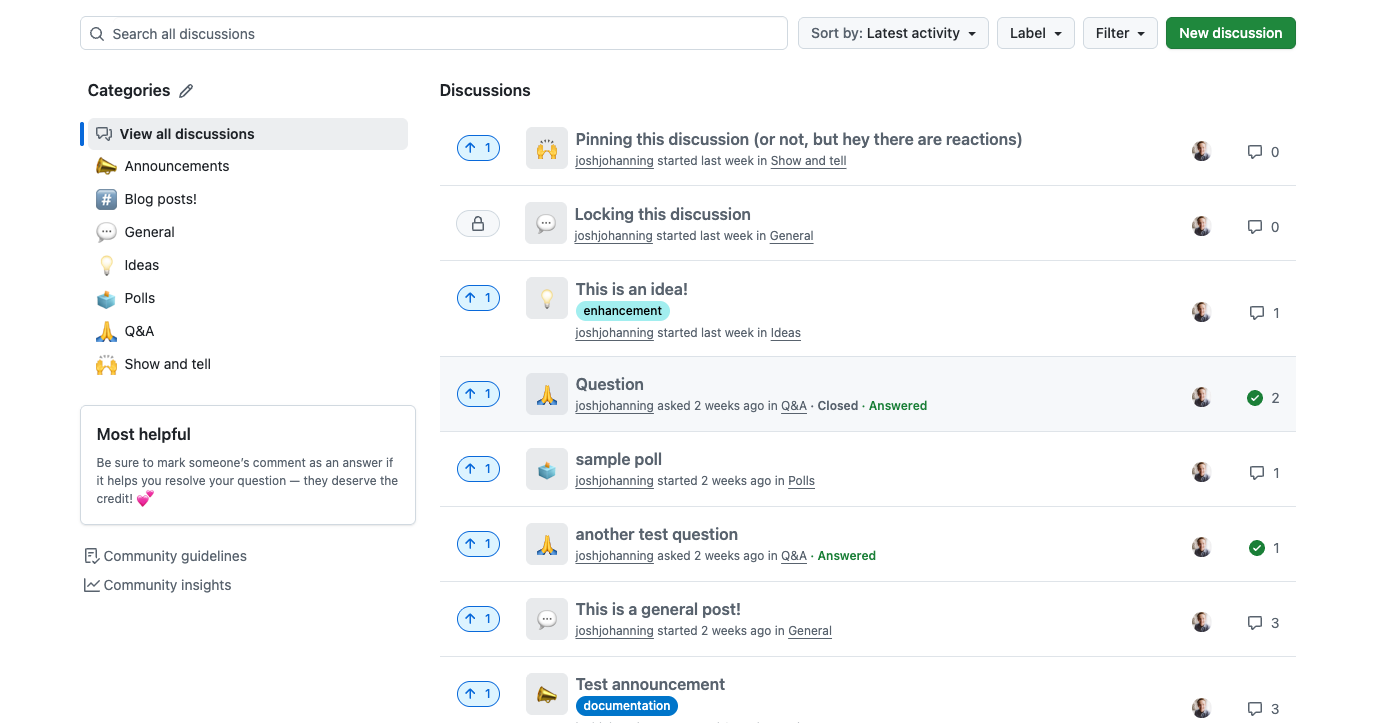
Task: Click the Community insights graph icon
Action: click(92, 585)
